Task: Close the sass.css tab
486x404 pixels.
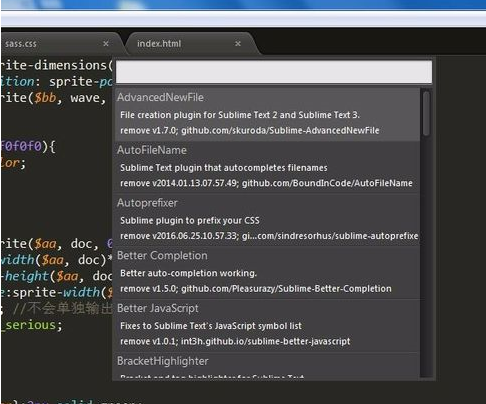Action: click(106, 44)
